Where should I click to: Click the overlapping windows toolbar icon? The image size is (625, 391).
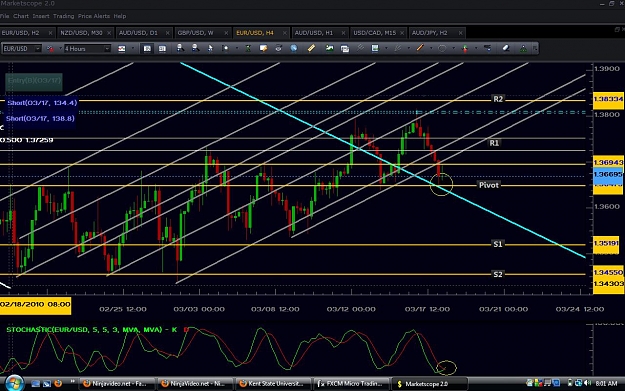[345, 49]
